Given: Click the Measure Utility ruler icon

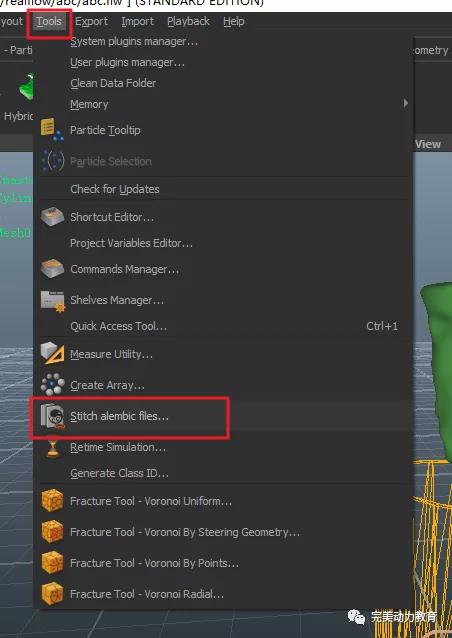Looking at the screenshot, I should point(52,353).
